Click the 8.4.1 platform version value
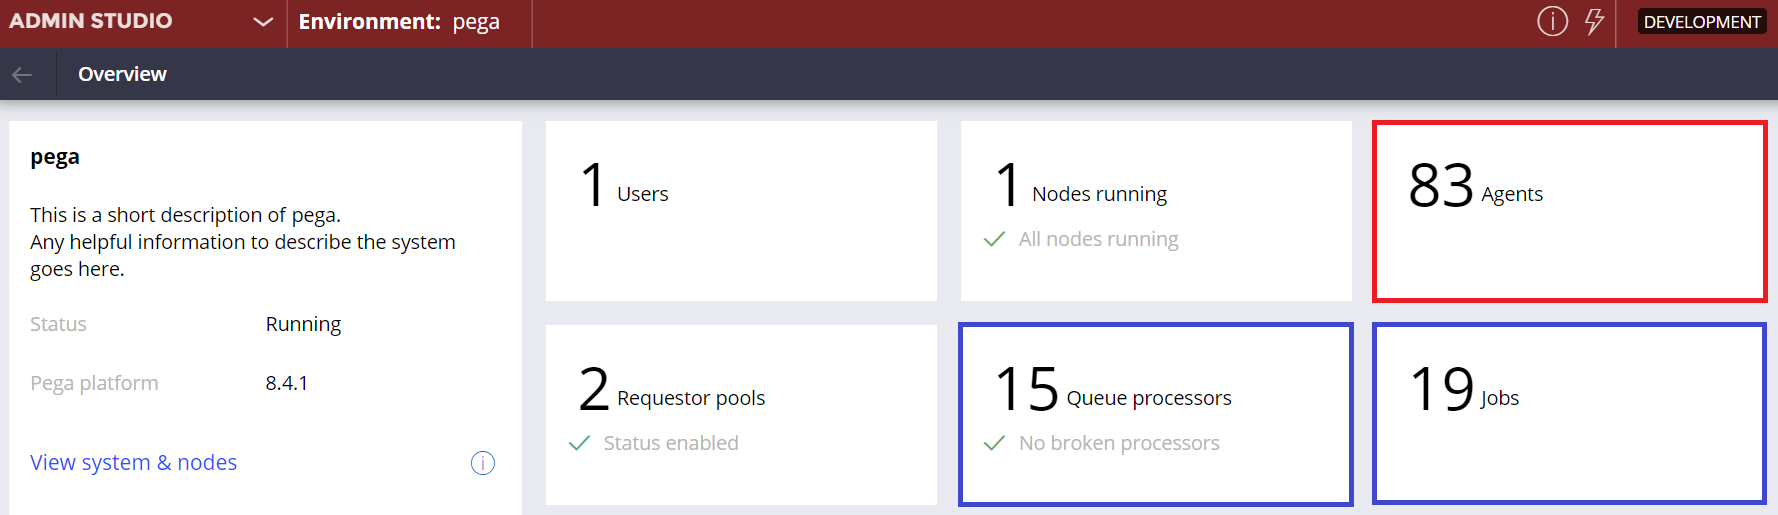The height and width of the screenshot is (515, 1778). coord(286,383)
